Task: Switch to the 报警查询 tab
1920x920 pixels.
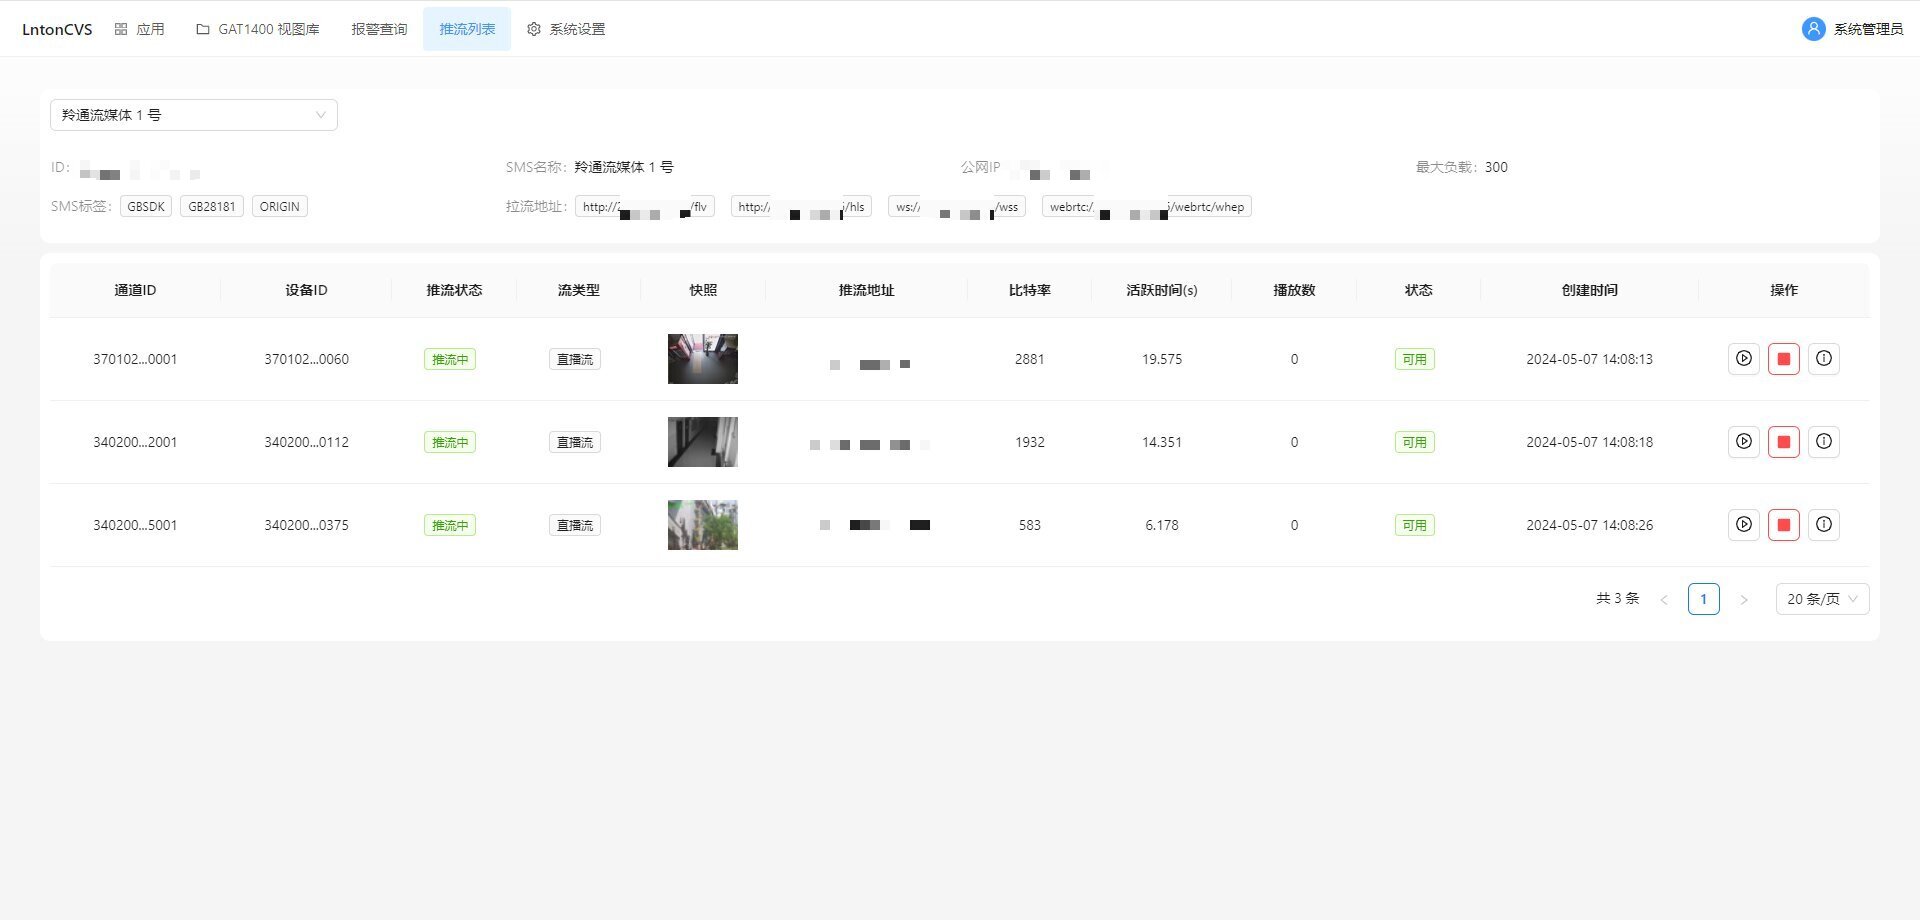Action: (x=379, y=29)
